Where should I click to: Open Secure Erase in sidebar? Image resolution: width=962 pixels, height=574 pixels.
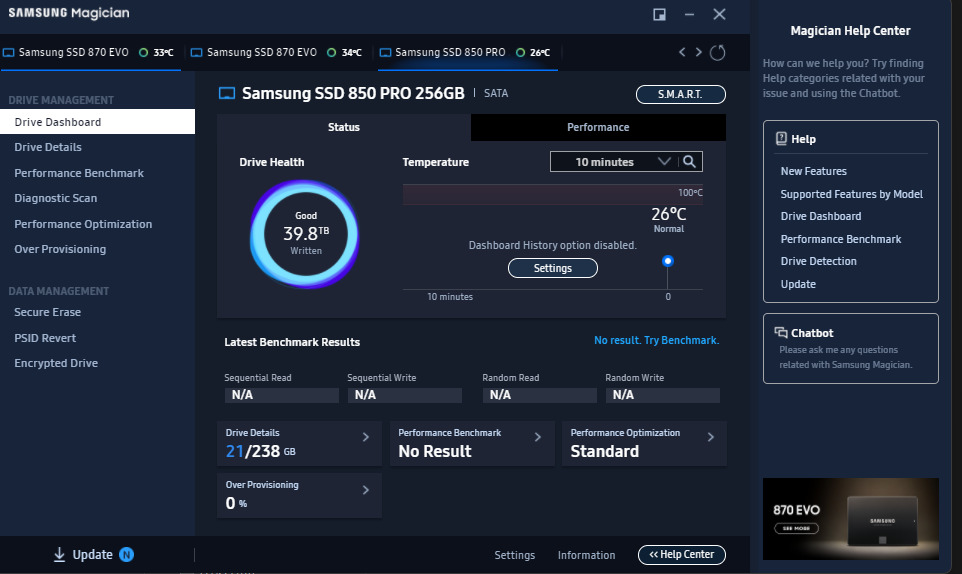[48, 312]
